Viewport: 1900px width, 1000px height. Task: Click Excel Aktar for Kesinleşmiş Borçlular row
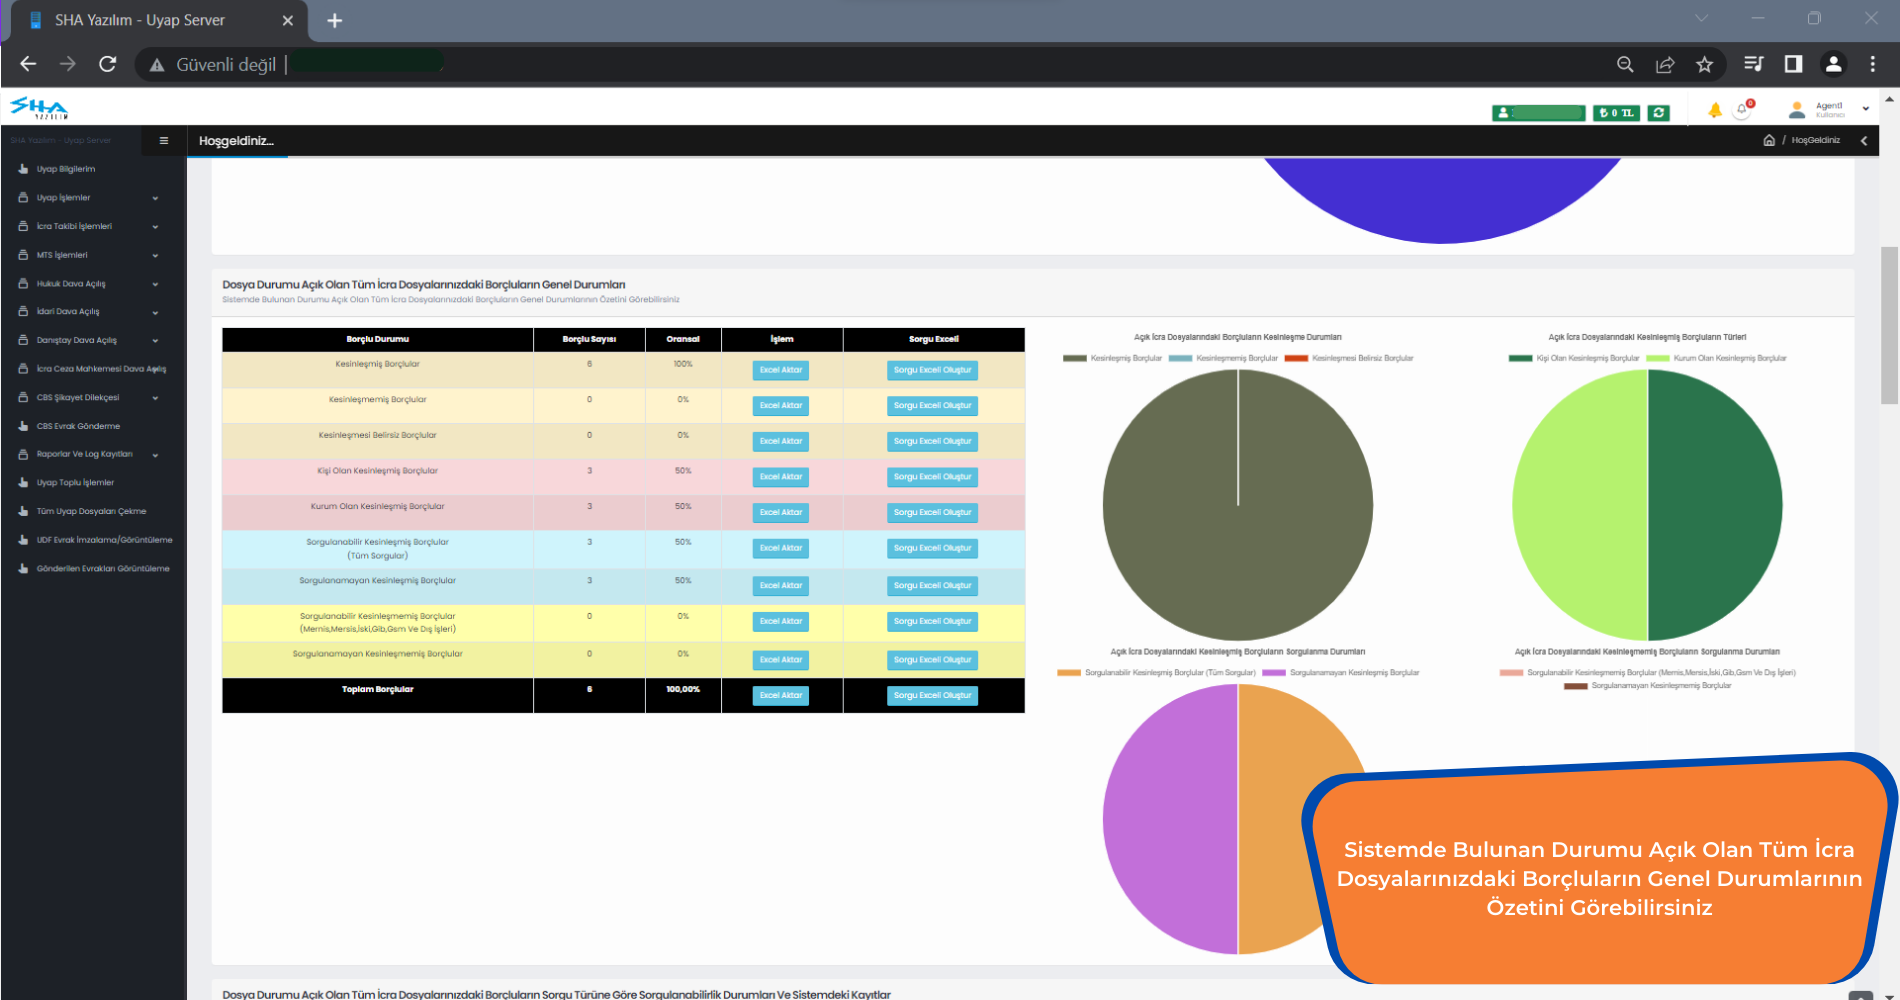point(780,370)
